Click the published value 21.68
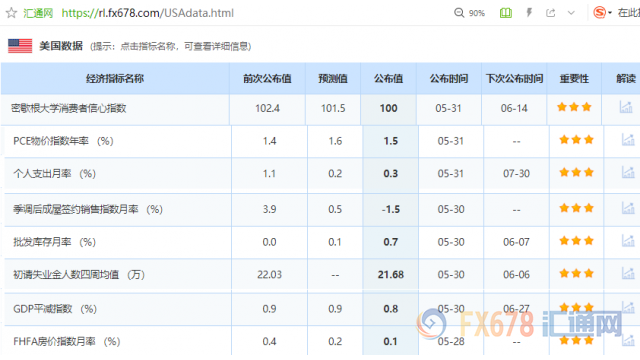 [x=391, y=275]
